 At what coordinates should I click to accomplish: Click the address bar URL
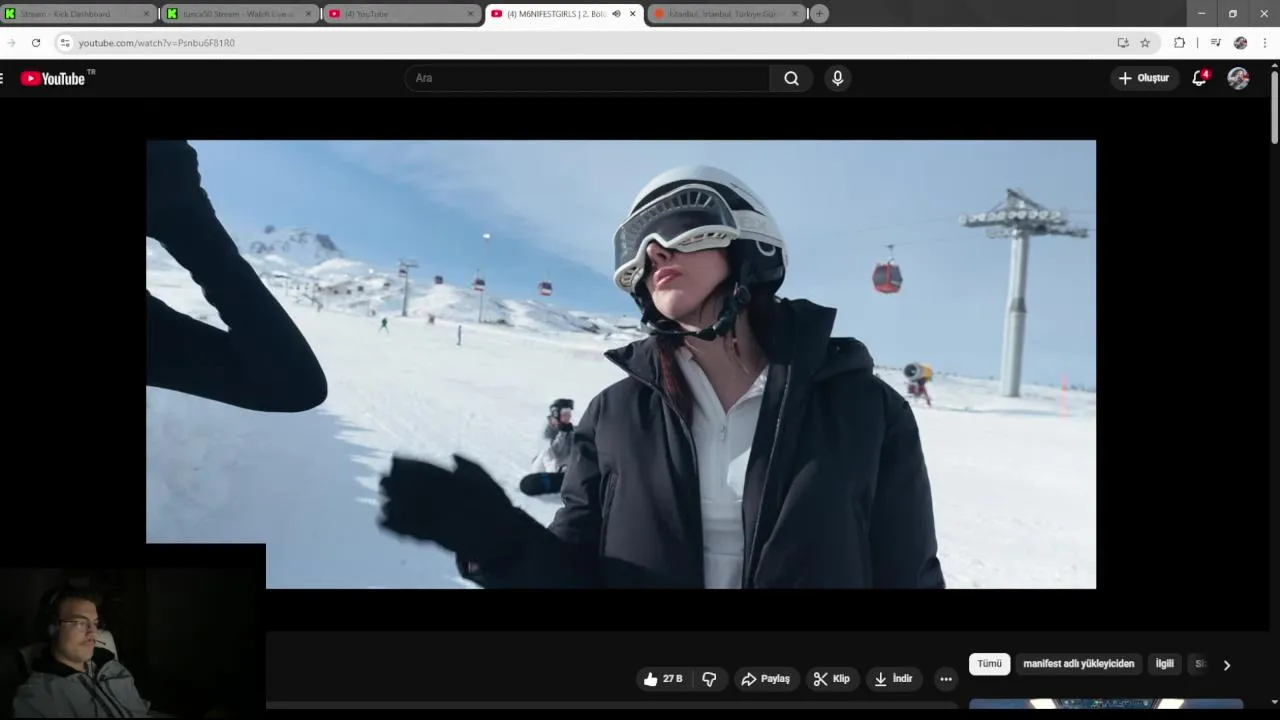pyautogui.click(x=157, y=43)
